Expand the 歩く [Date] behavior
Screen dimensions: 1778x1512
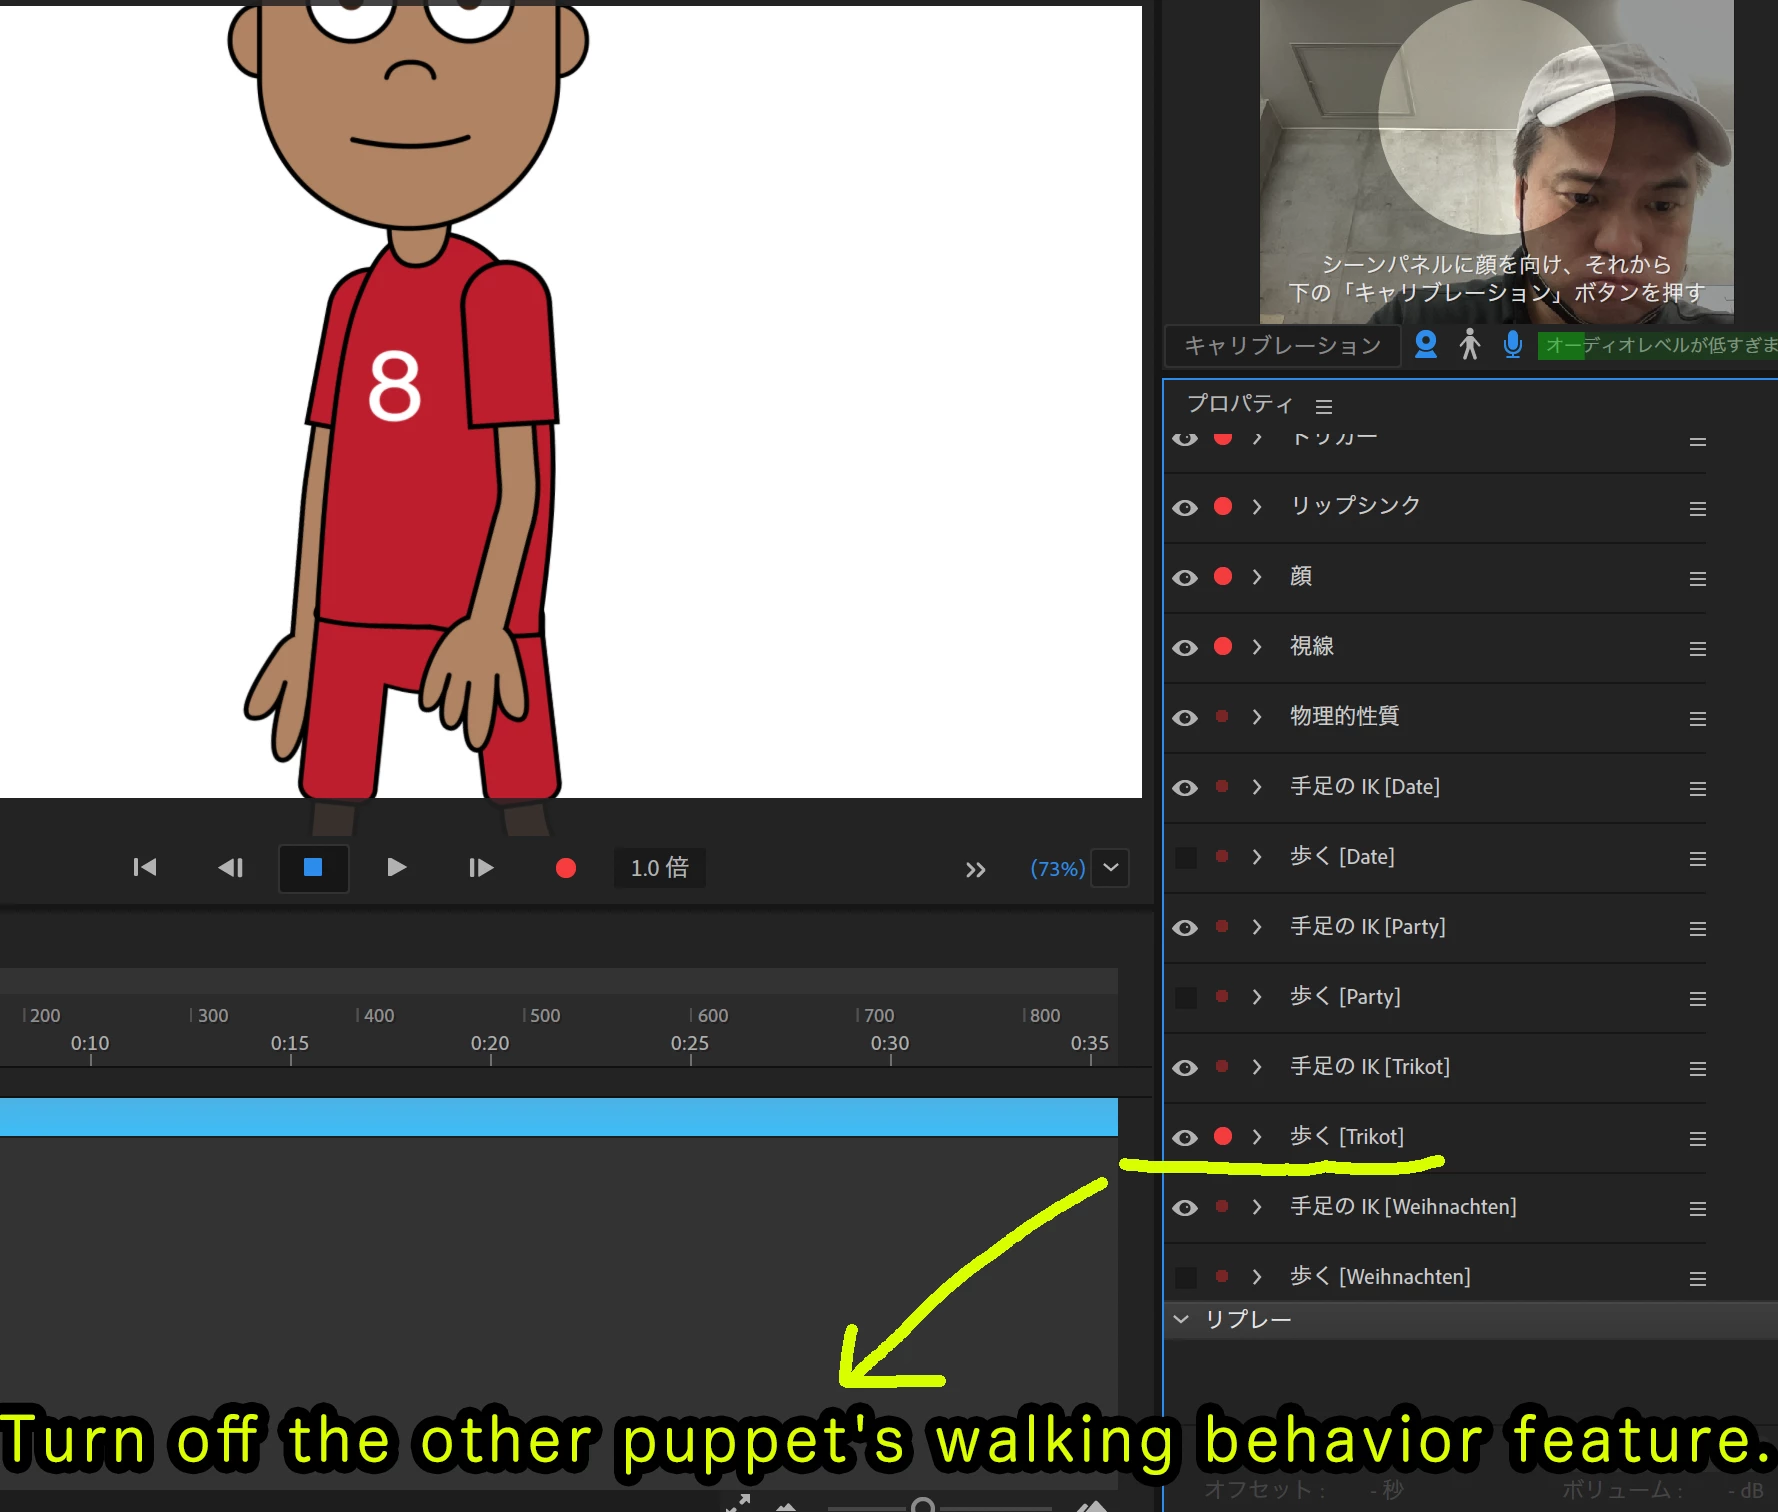pyautogui.click(x=1257, y=857)
